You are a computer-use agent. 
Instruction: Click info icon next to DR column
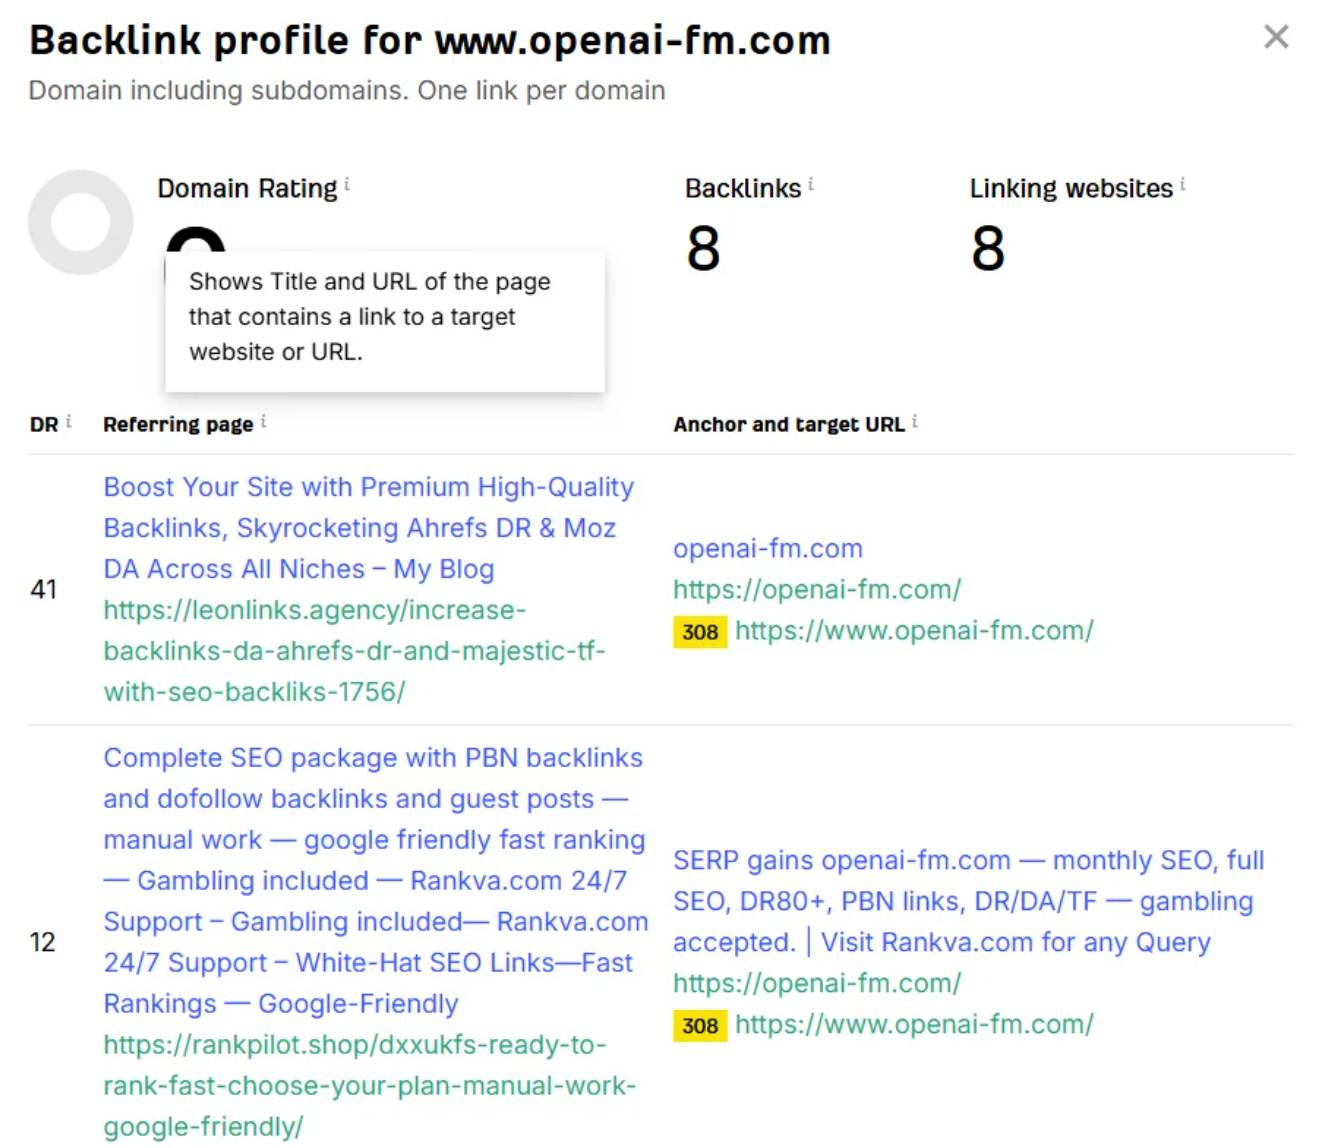69,421
